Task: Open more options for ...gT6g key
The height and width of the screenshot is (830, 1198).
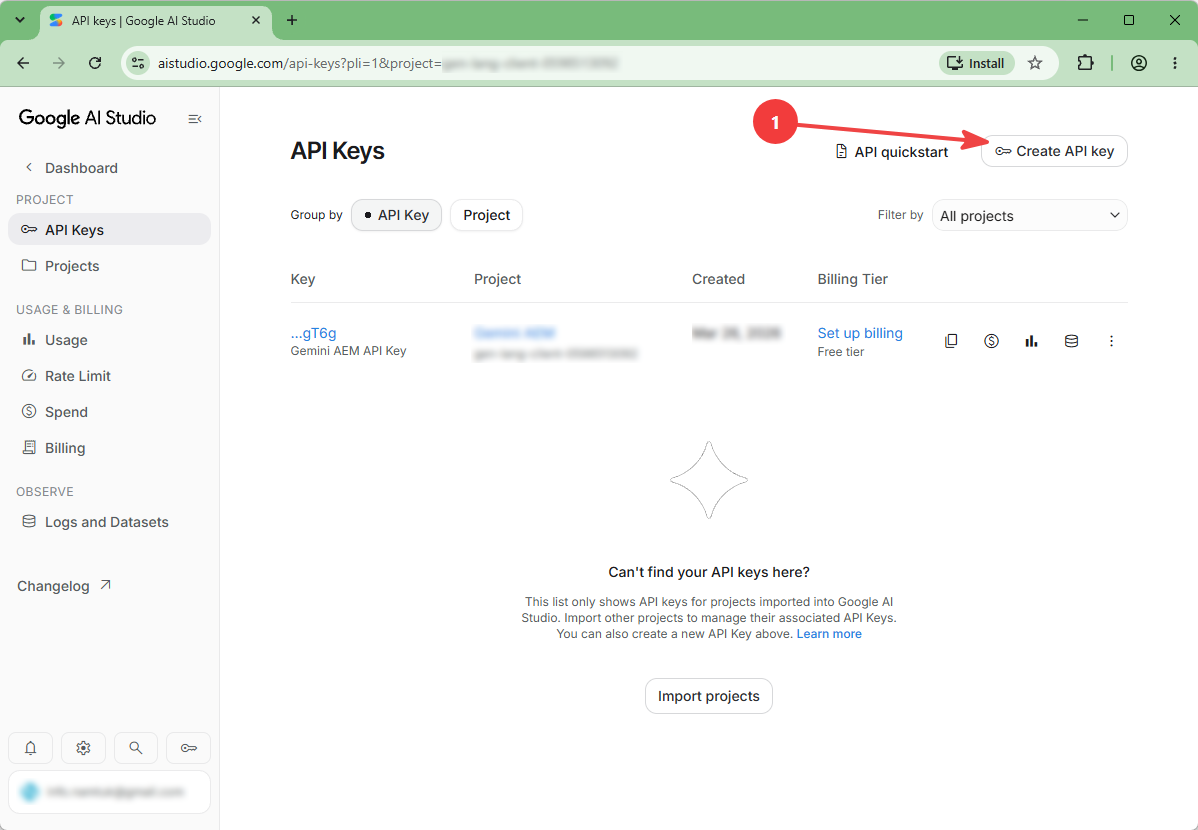Action: (x=1112, y=341)
